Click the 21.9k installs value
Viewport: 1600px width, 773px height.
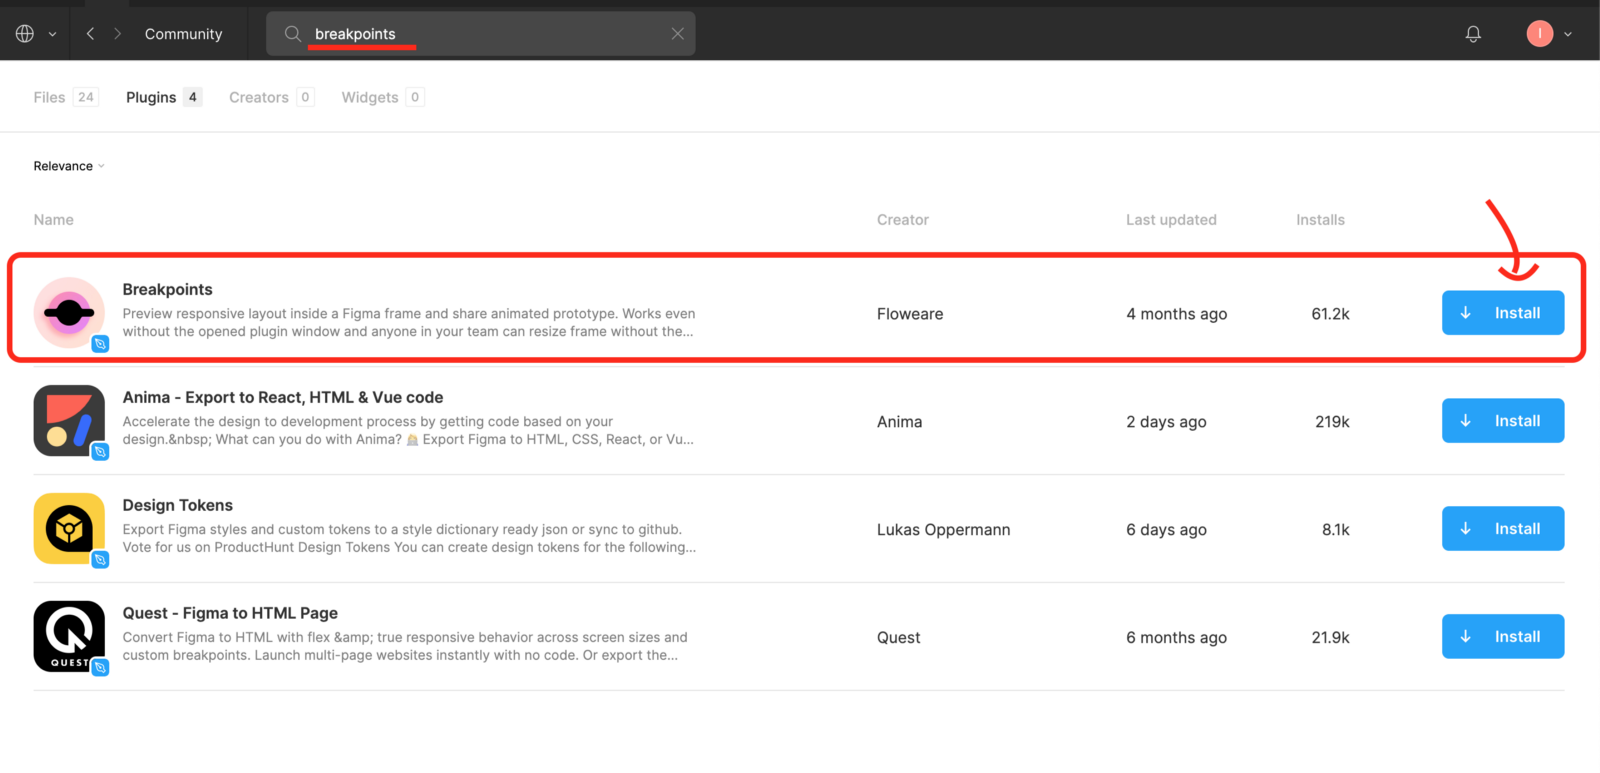[1330, 638]
